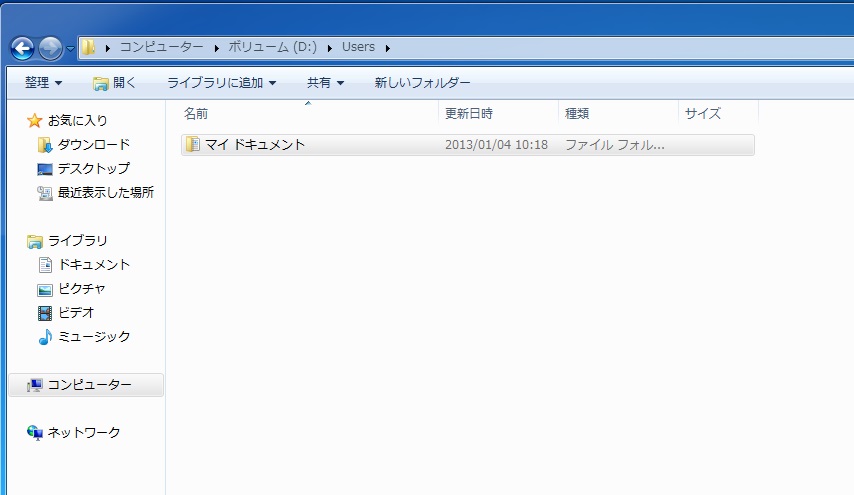Open ライブラリ in the navigation pane
Viewport: 854px width, 495px height.
78,240
